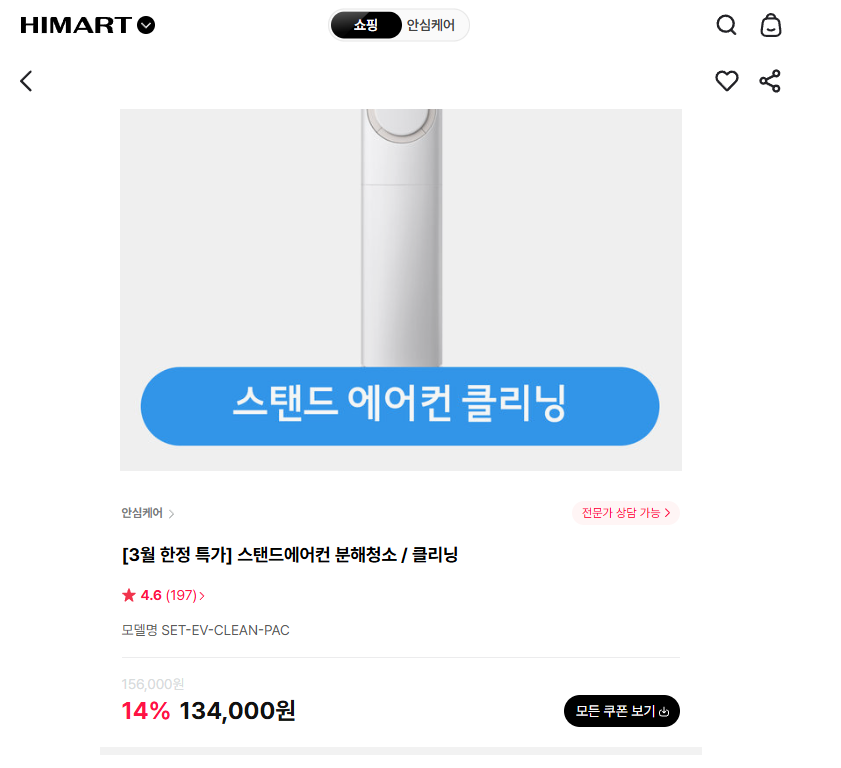Open the 안심케어 category breadcrumb link
The width and height of the screenshot is (841, 768).
click(x=142, y=513)
